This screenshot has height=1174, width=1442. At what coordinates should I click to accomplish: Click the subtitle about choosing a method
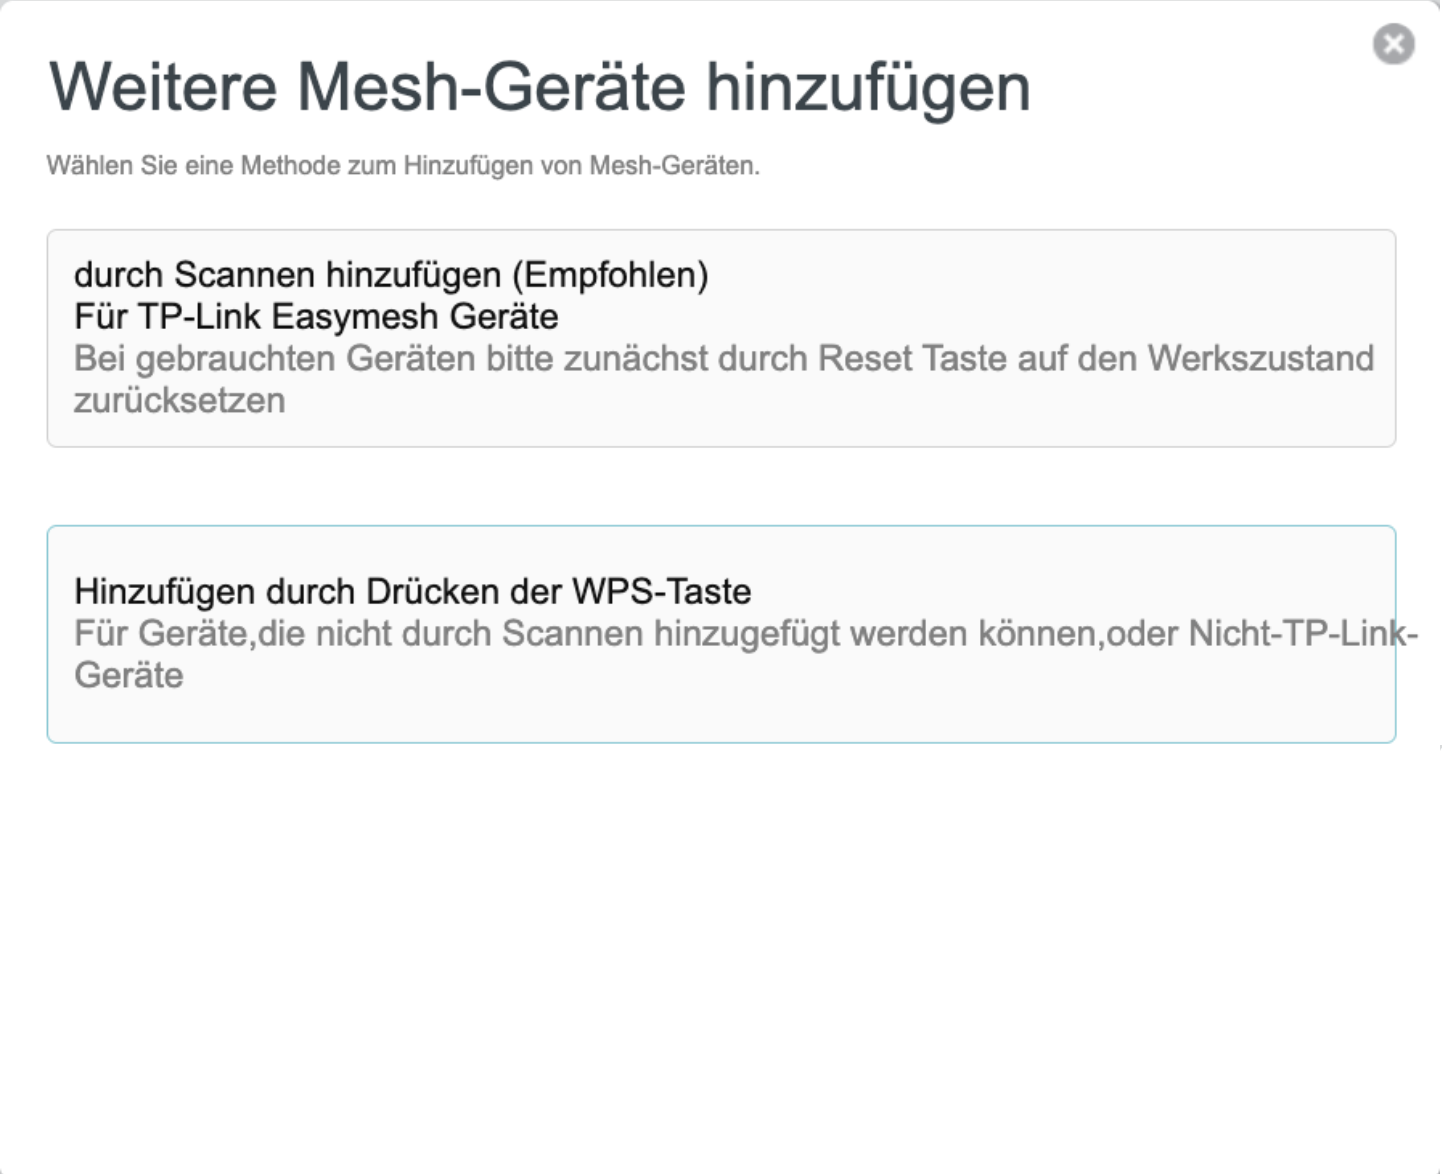[x=403, y=164]
